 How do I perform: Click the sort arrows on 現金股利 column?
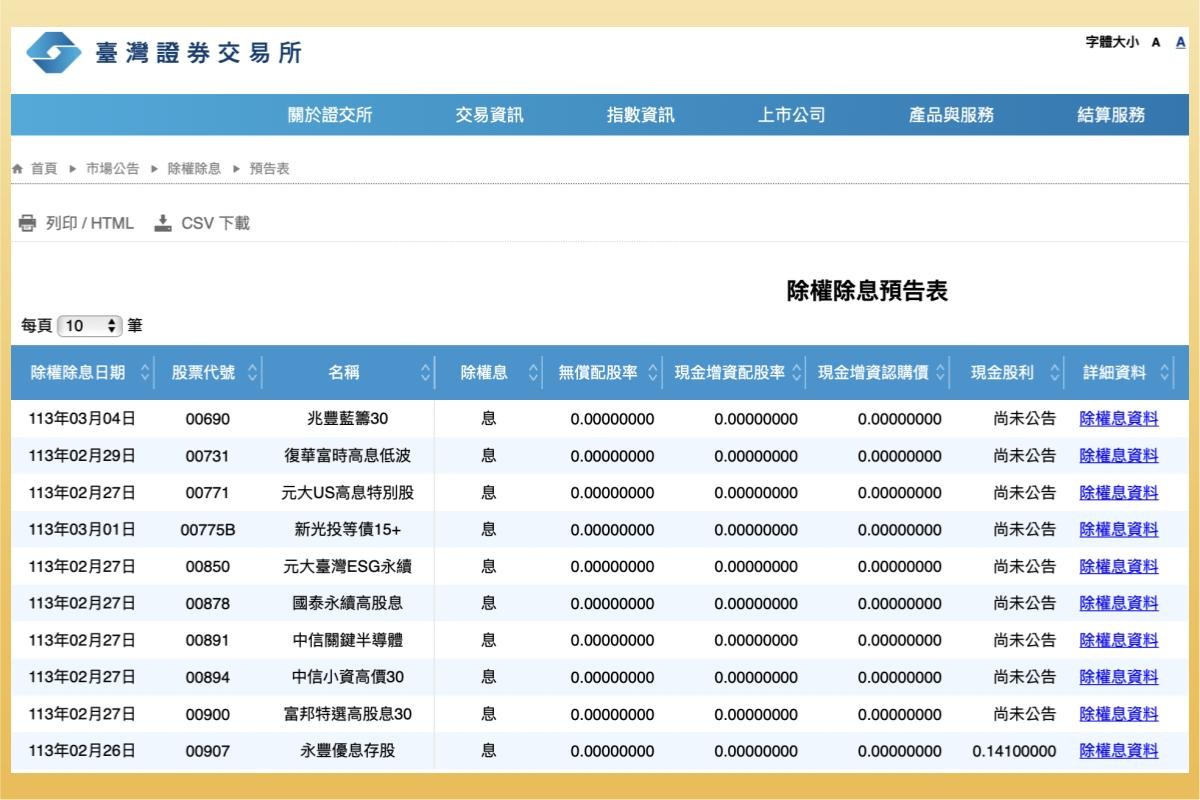click(x=1053, y=371)
